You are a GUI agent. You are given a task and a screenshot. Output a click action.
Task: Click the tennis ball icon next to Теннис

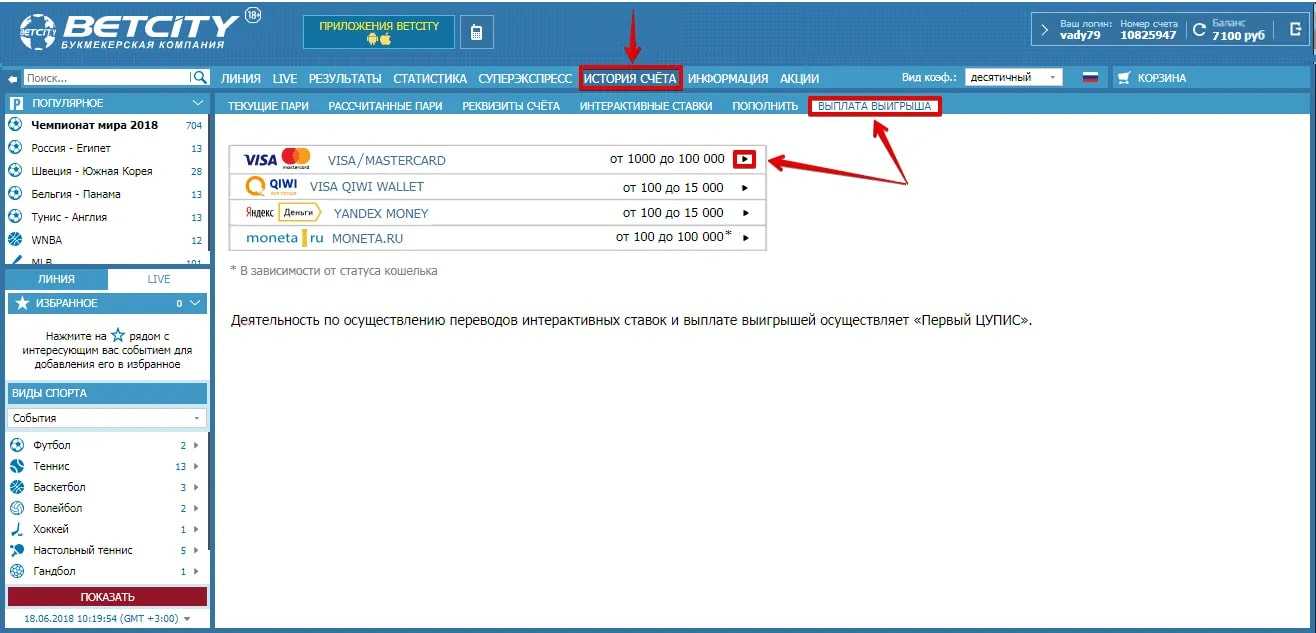(16, 466)
